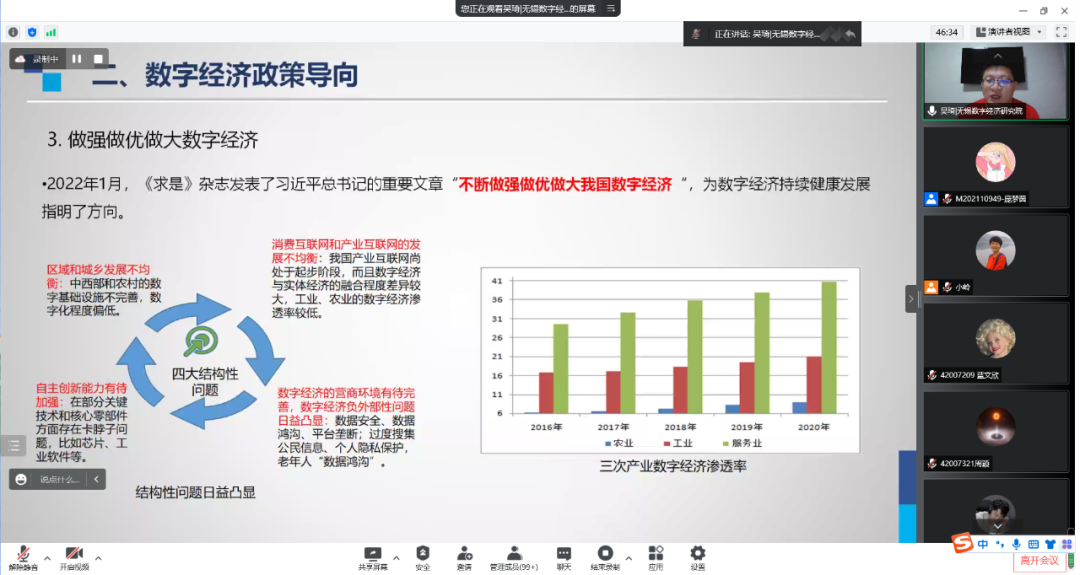Open meeting 设置 settings gear
Viewport: 1080px width, 575px height.
pos(697,556)
